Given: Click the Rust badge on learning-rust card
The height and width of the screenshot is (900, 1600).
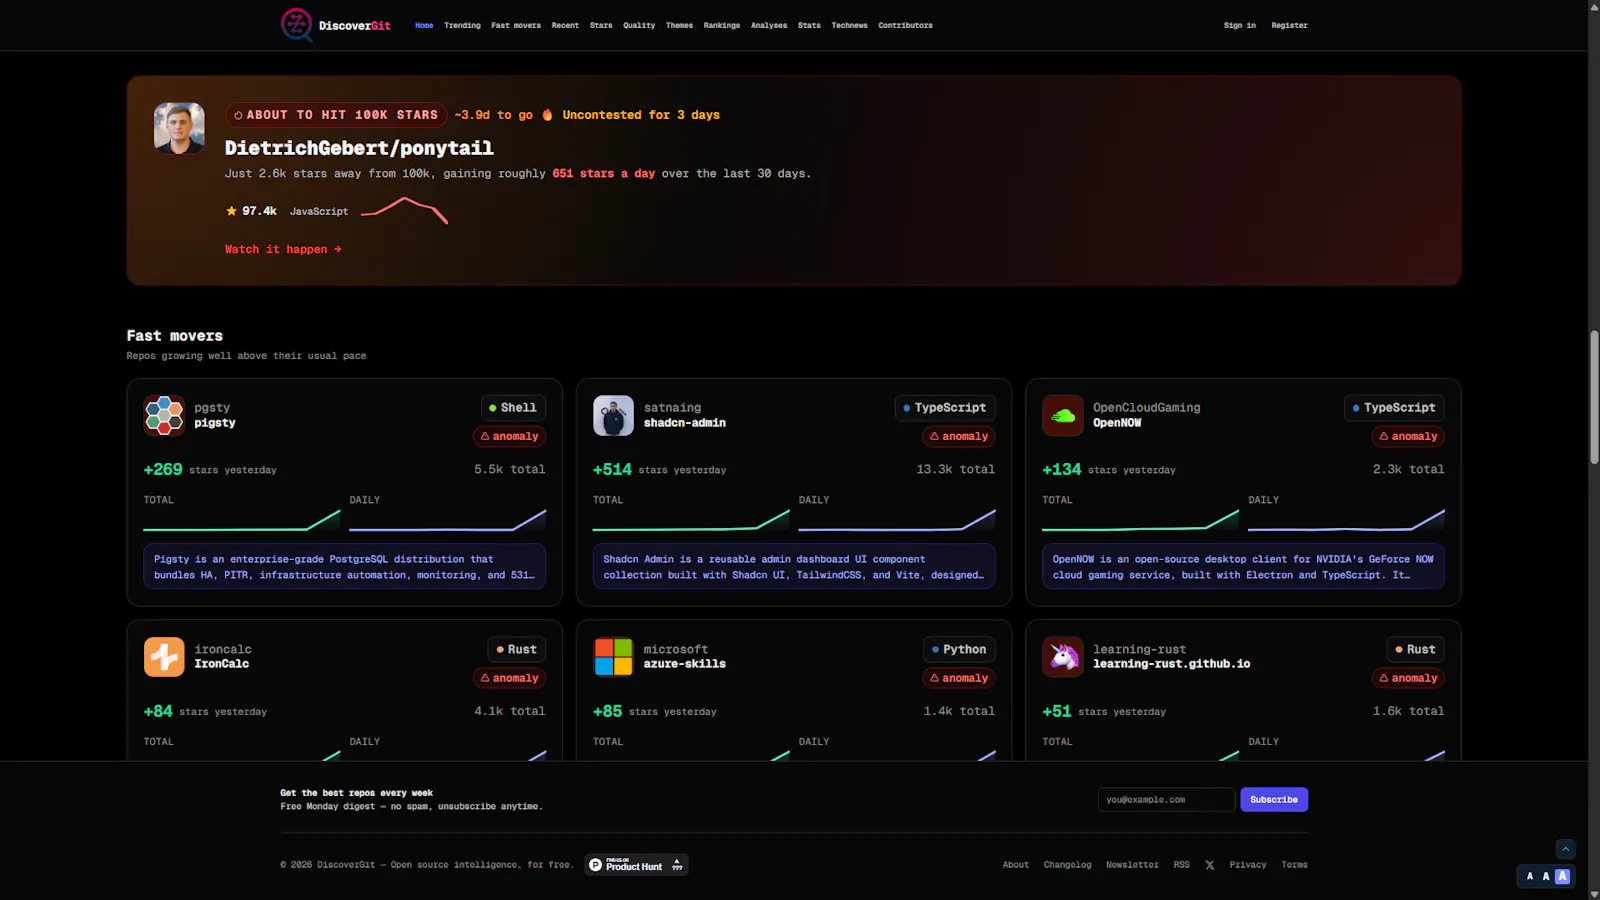Looking at the screenshot, I should click(x=1416, y=650).
